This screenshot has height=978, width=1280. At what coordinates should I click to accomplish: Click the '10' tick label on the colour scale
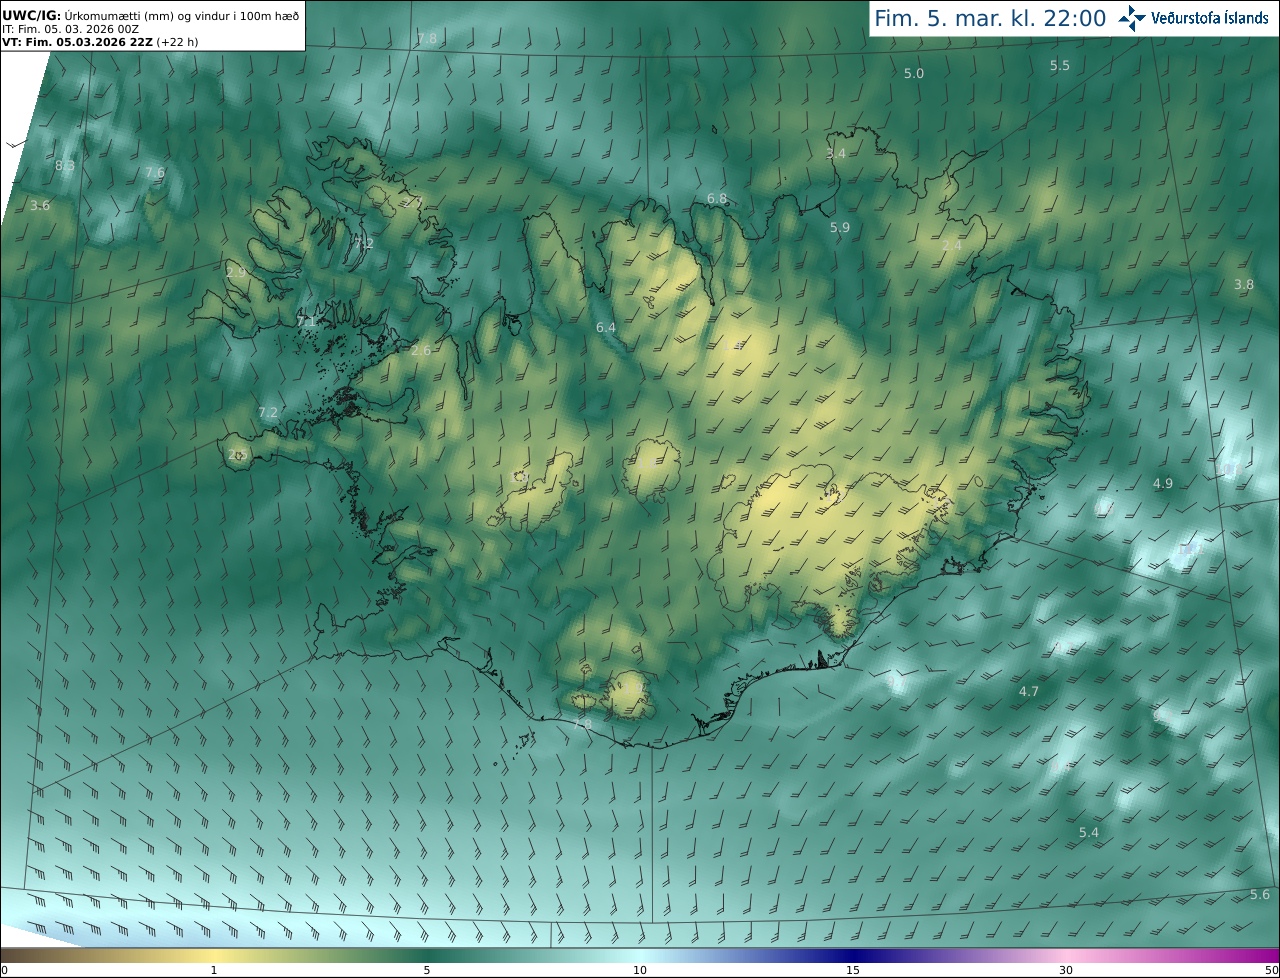point(640,970)
